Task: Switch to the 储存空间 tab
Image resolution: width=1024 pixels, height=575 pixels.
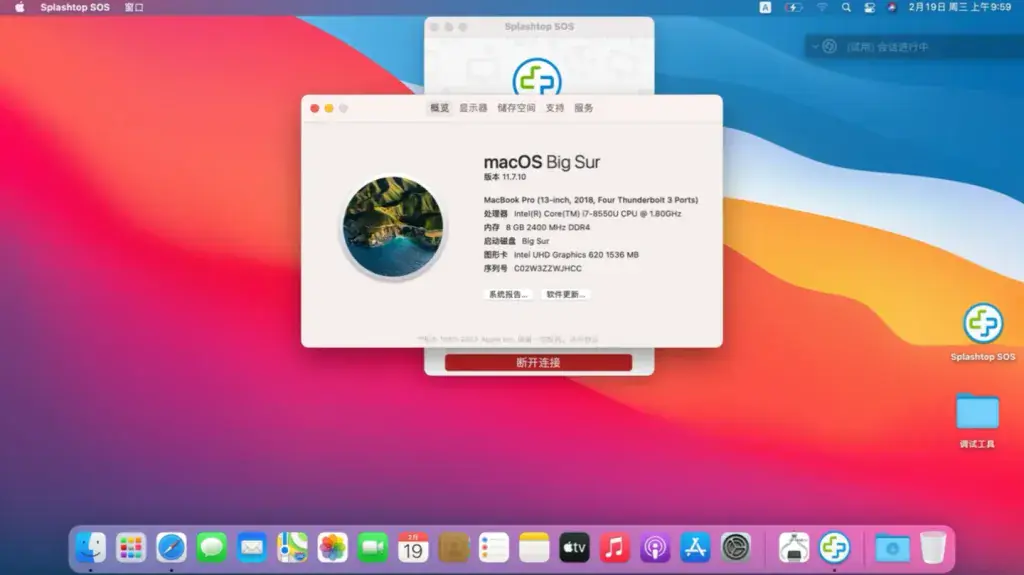Action: click(x=516, y=108)
